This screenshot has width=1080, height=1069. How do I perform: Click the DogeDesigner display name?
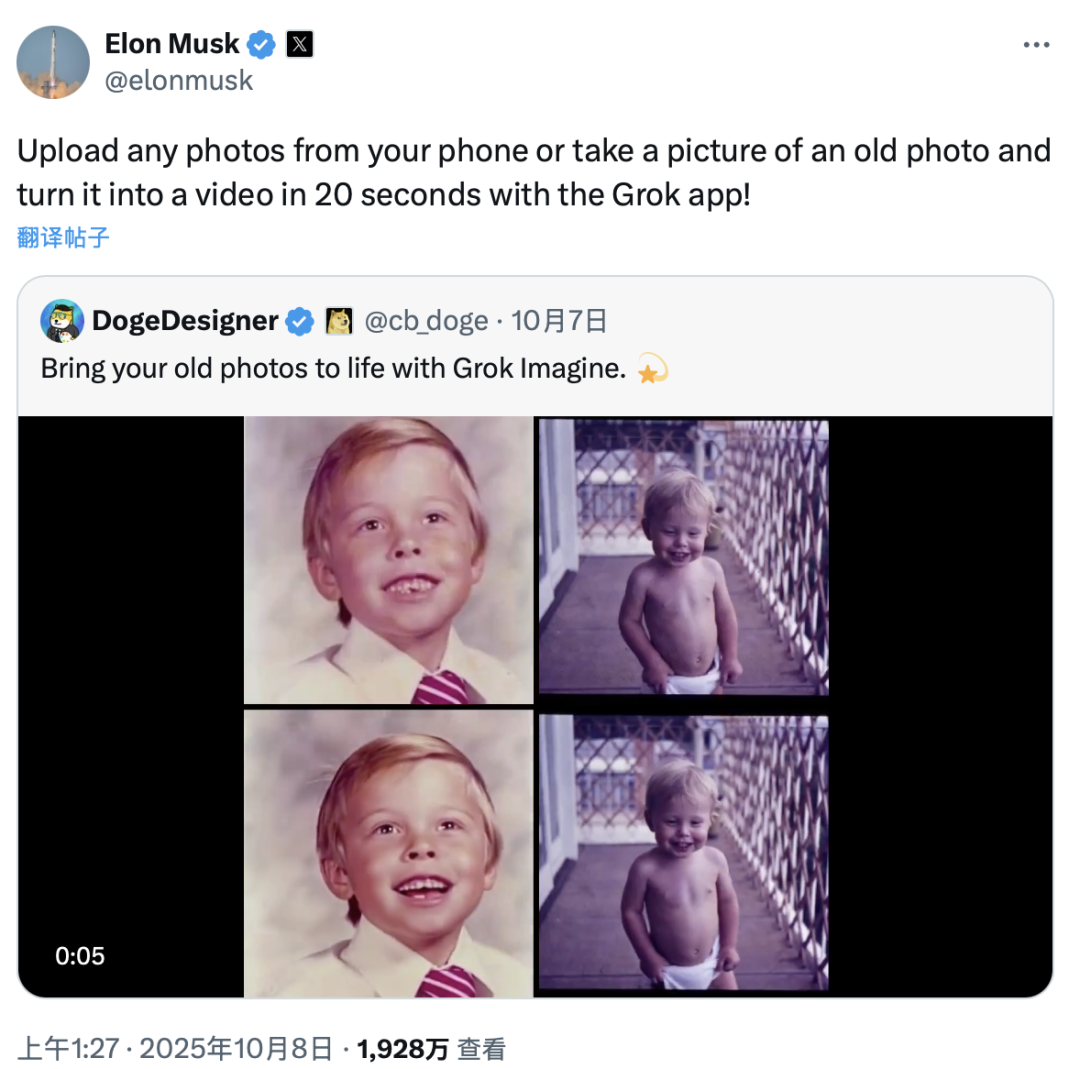pos(185,320)
